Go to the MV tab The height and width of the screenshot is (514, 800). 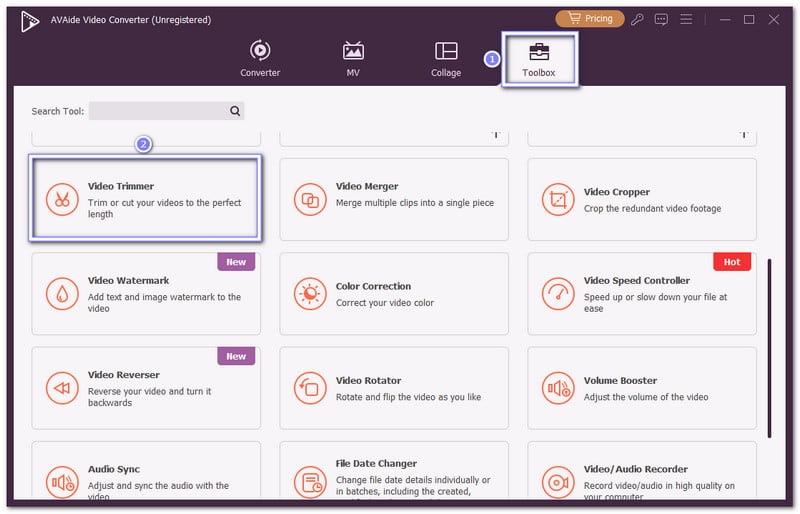[353, 58]
